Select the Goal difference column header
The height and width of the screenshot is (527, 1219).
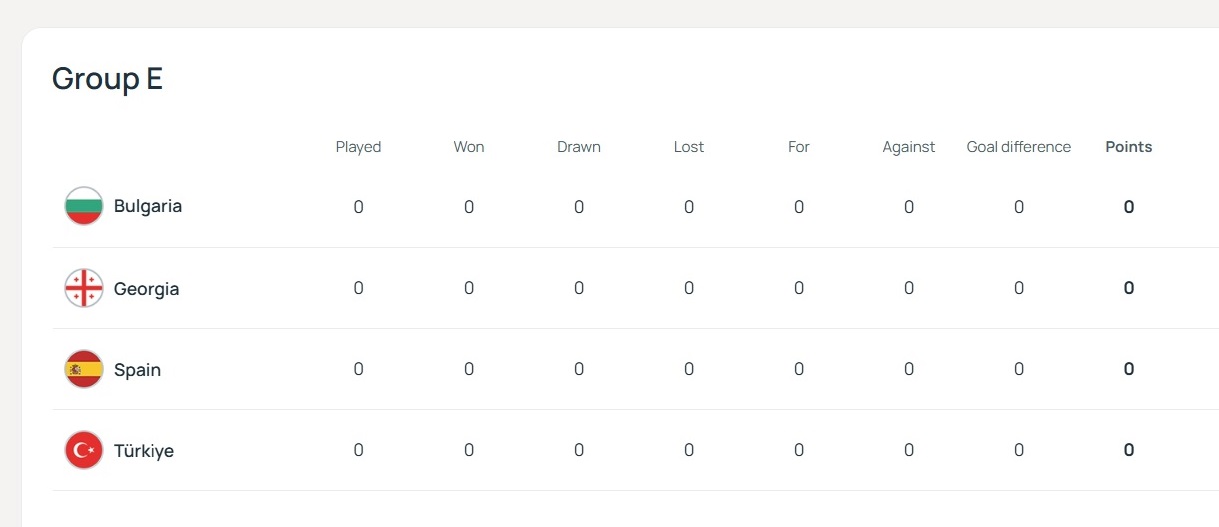[1018, 147]
